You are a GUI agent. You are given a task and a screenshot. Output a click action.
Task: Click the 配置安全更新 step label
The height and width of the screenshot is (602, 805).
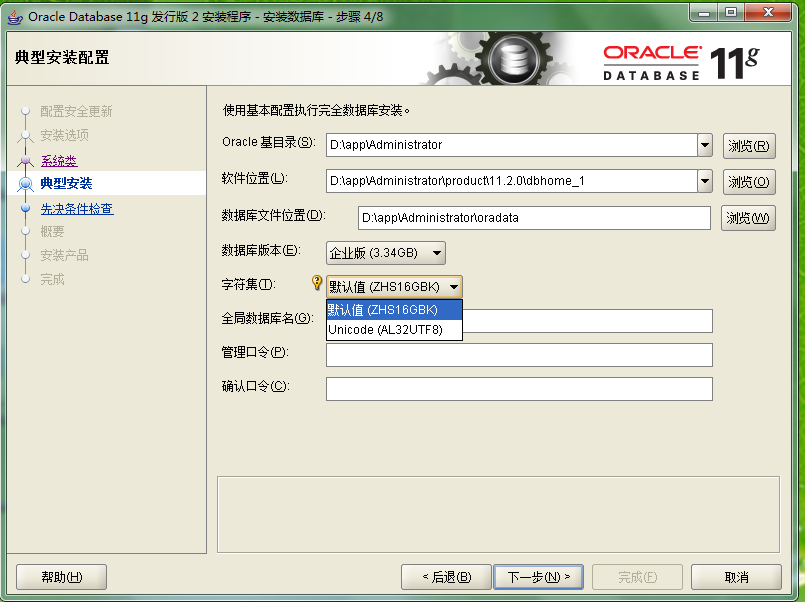(76, 111)
